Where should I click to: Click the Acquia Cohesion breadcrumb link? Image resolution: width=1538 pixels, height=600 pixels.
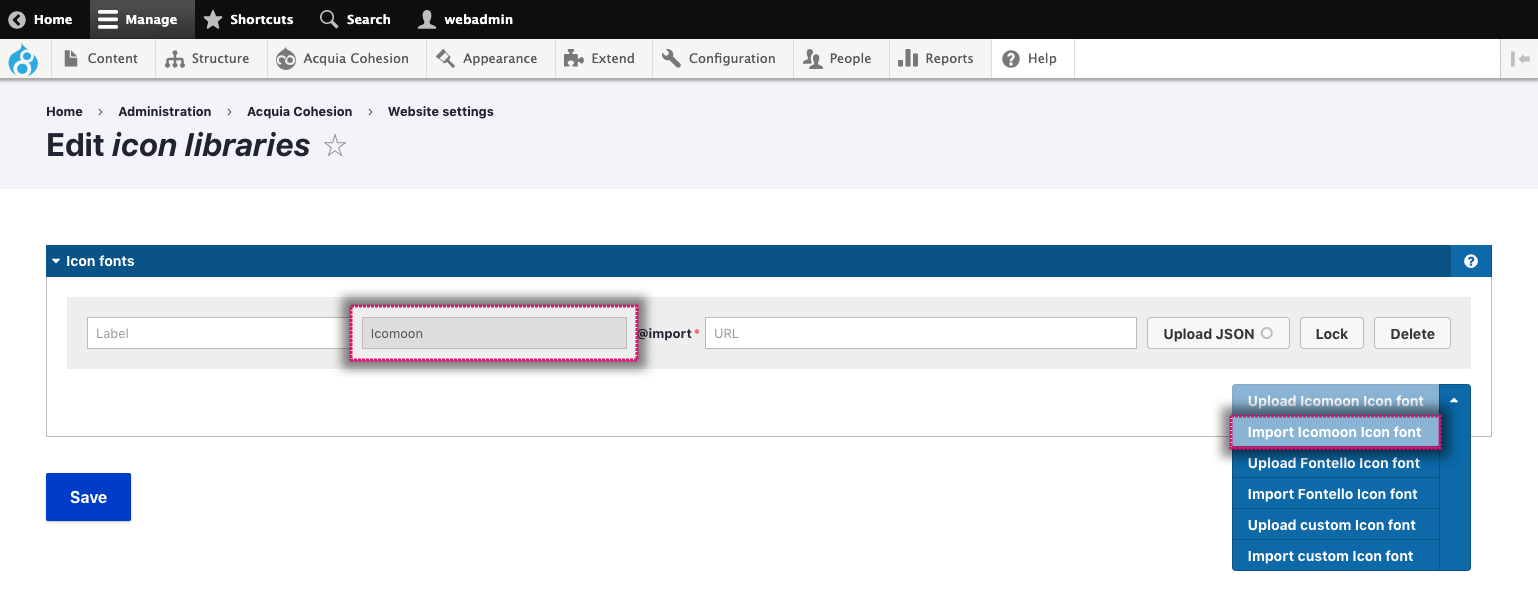tap(300, 111)
